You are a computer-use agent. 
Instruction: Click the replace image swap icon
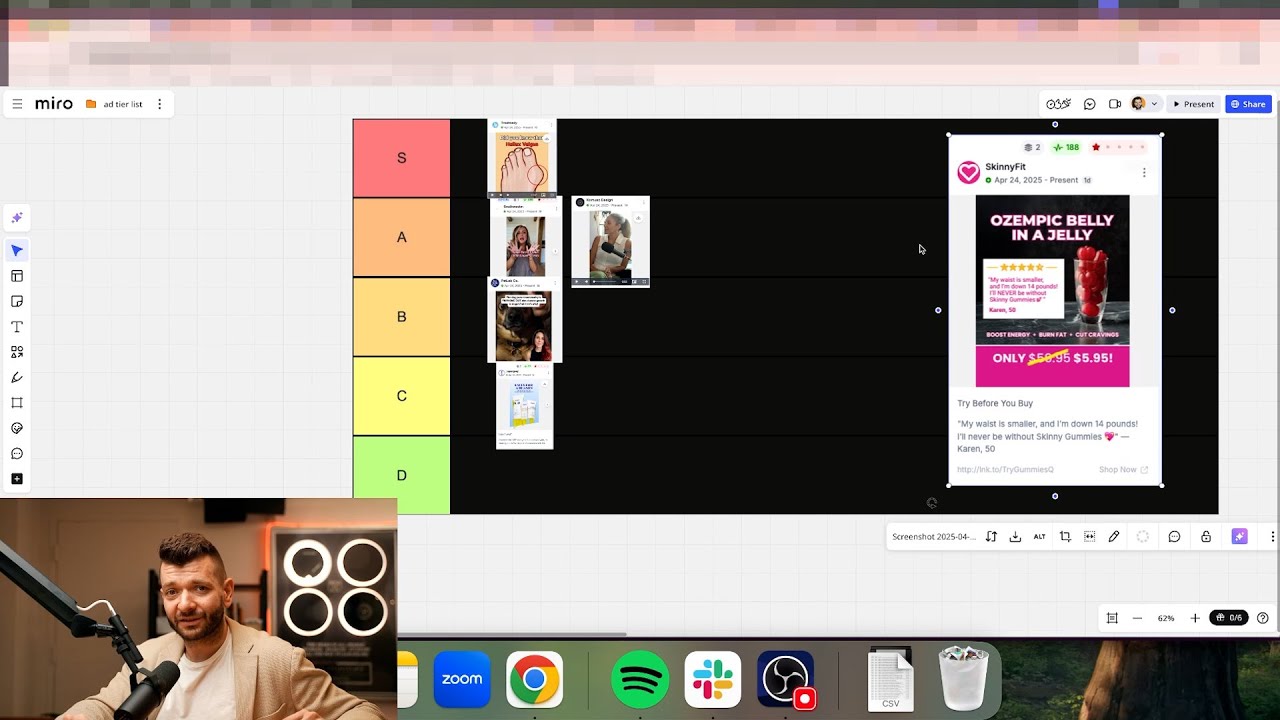(991, 537)
